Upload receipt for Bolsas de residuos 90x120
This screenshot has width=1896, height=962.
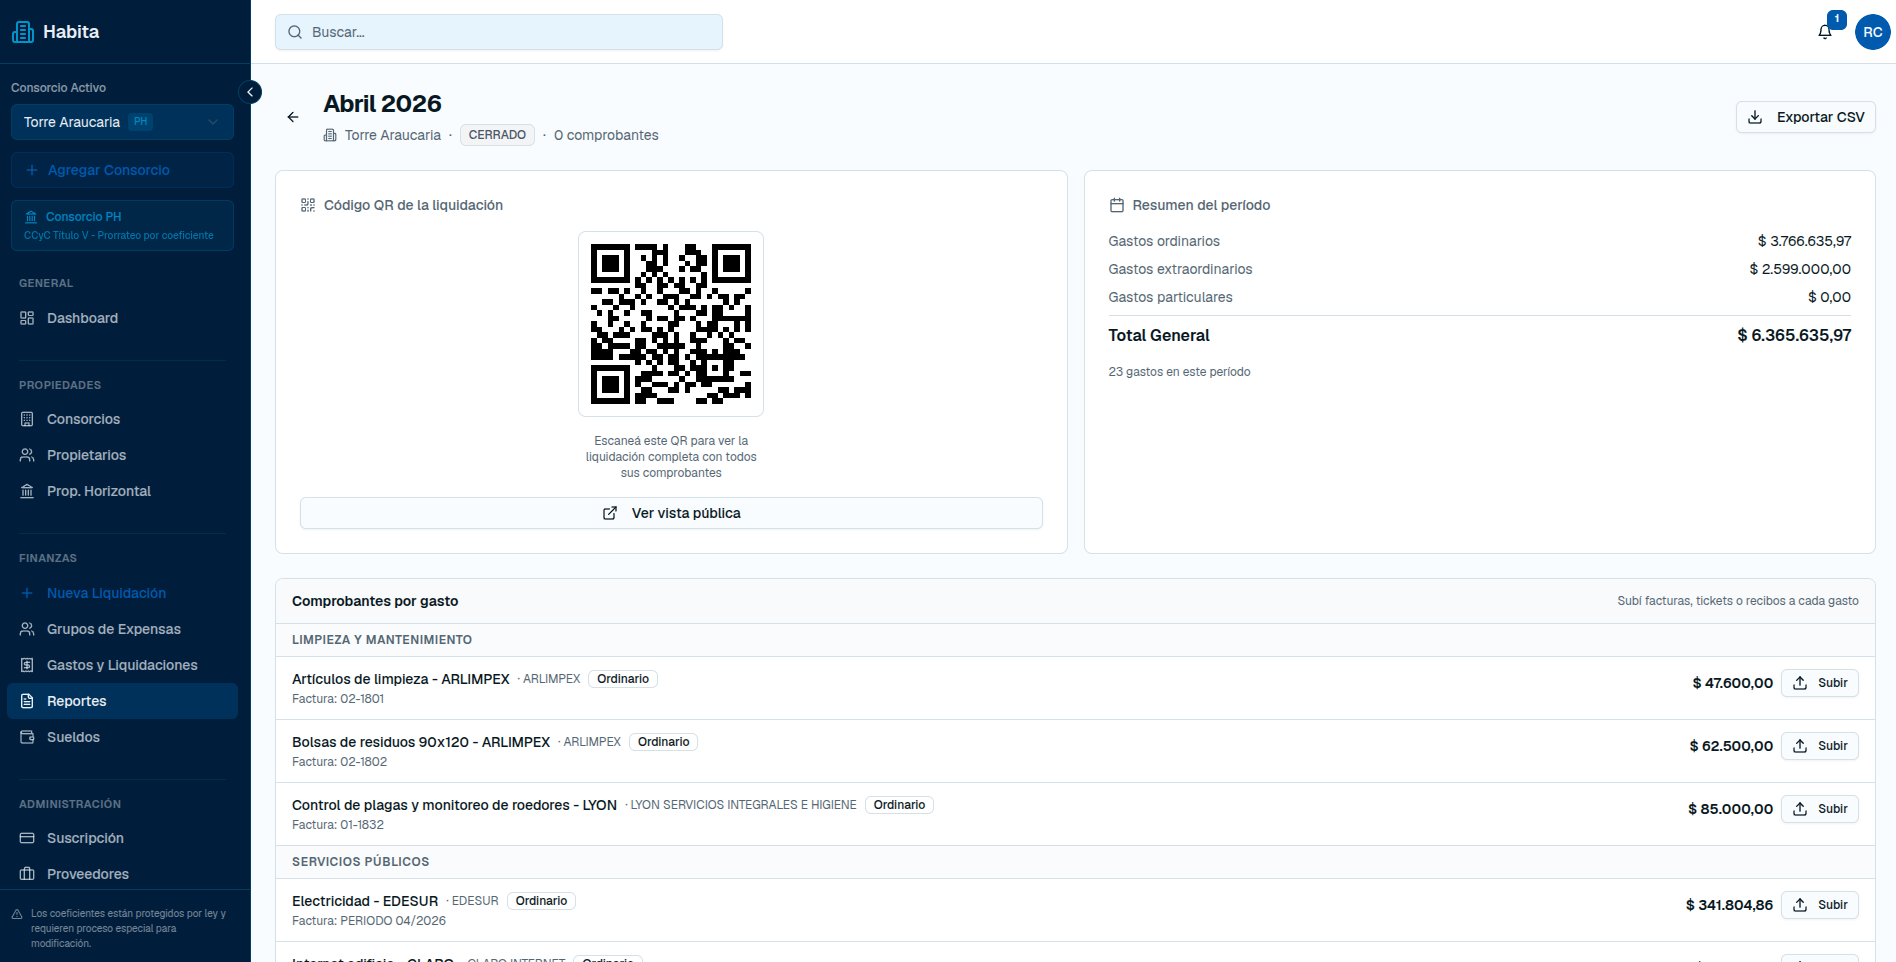pos(1819,746)
